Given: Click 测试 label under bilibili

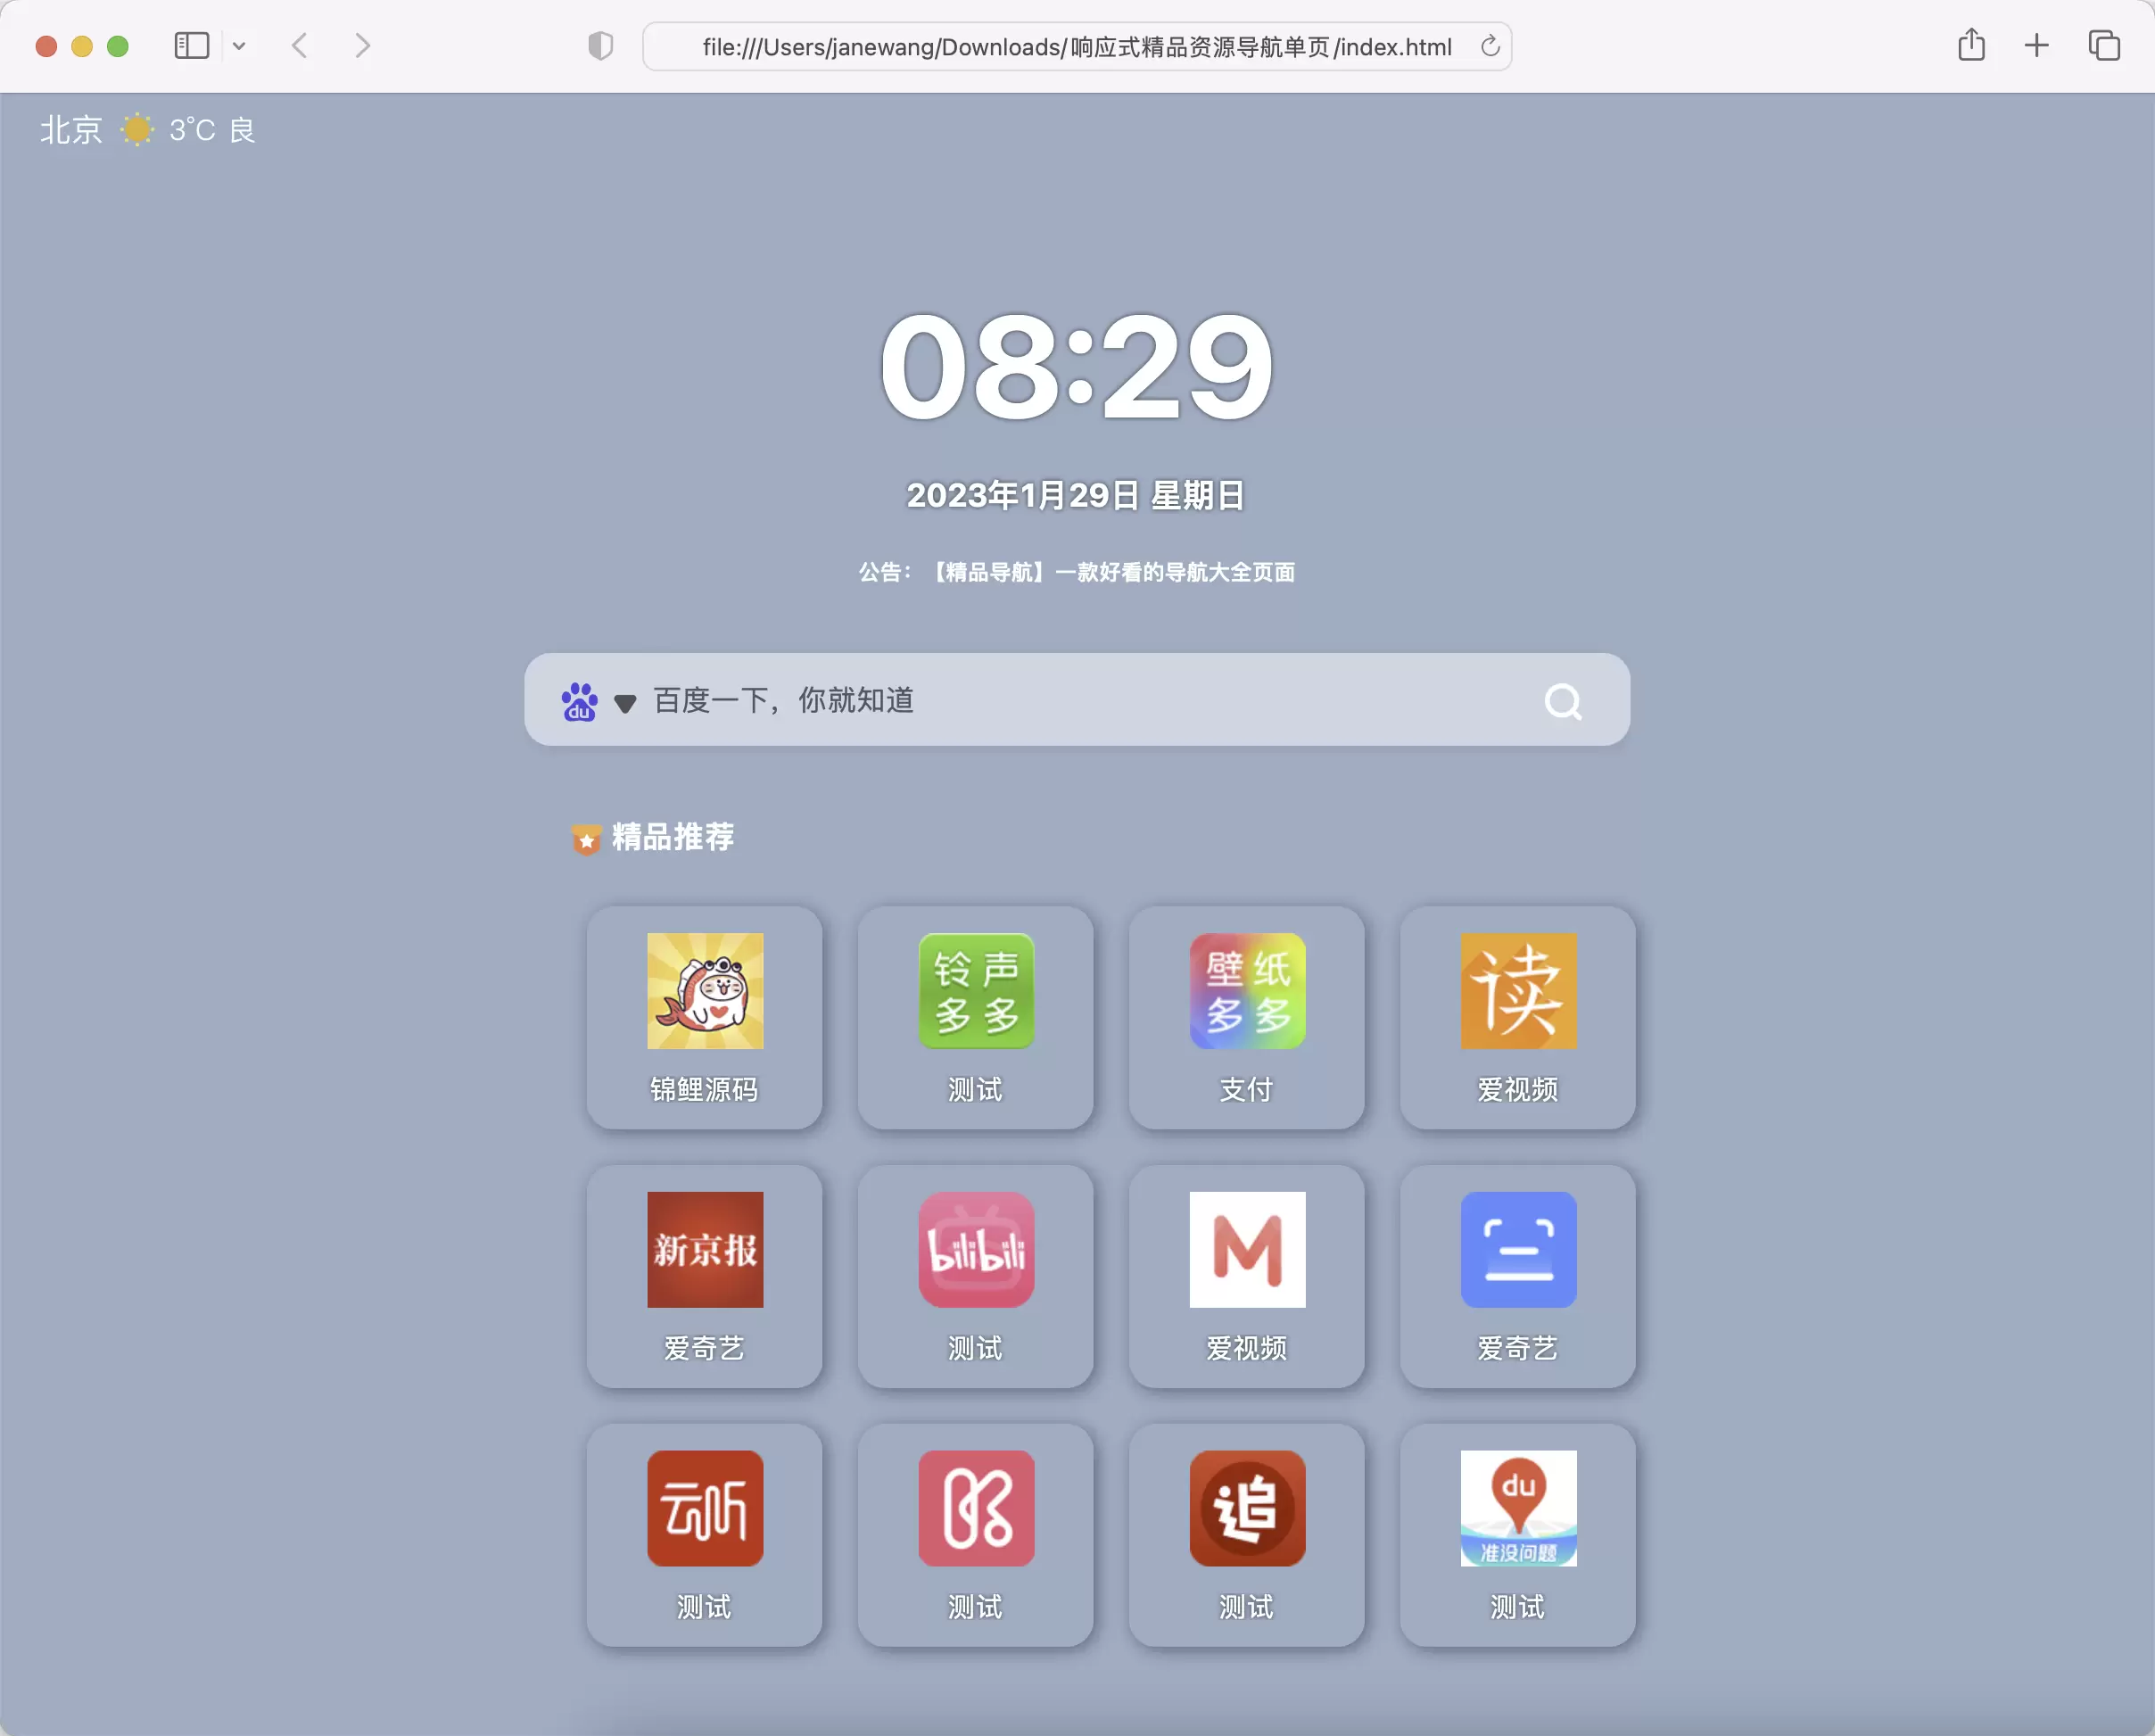Looking at the screenshot, I should pos(976,1348).
